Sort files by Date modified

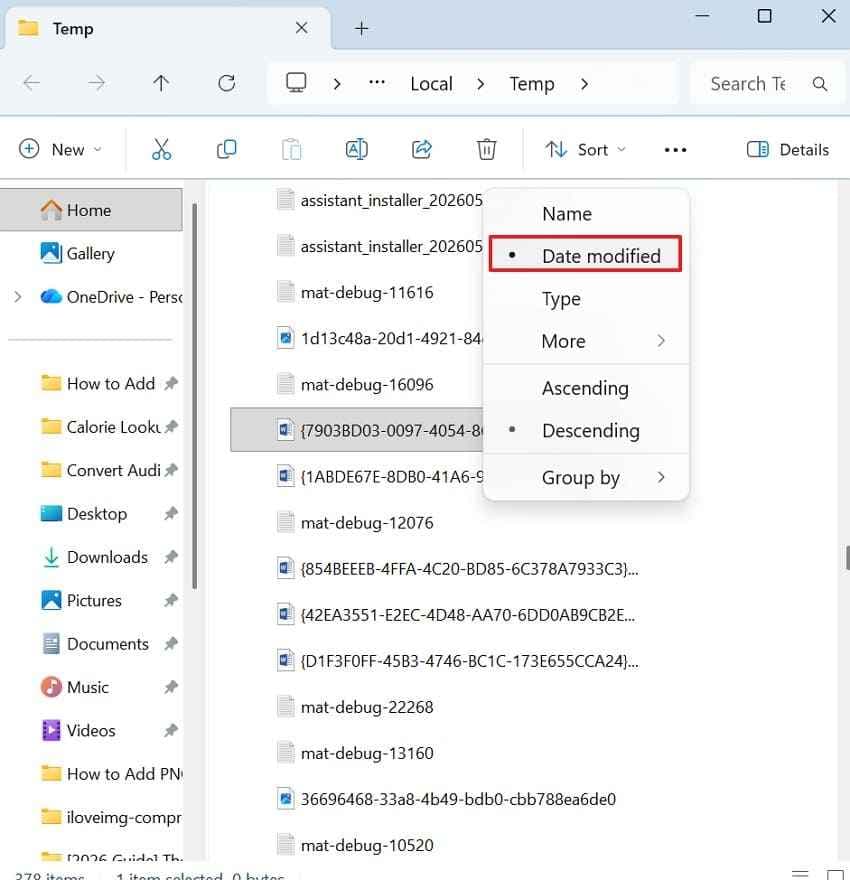pyautogui.click(x=586, y=256)
